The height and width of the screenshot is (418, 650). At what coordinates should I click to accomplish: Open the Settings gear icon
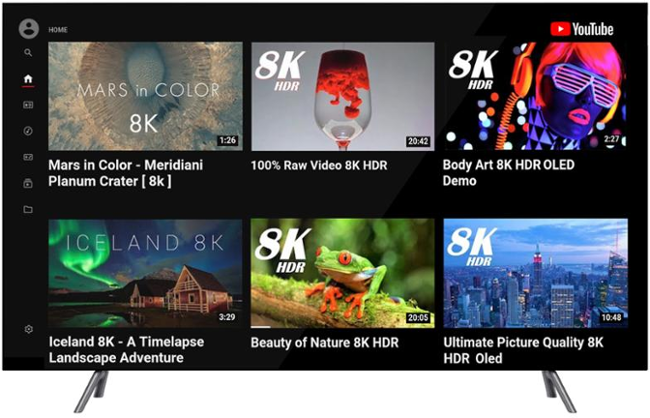click(x=28, y=329)
